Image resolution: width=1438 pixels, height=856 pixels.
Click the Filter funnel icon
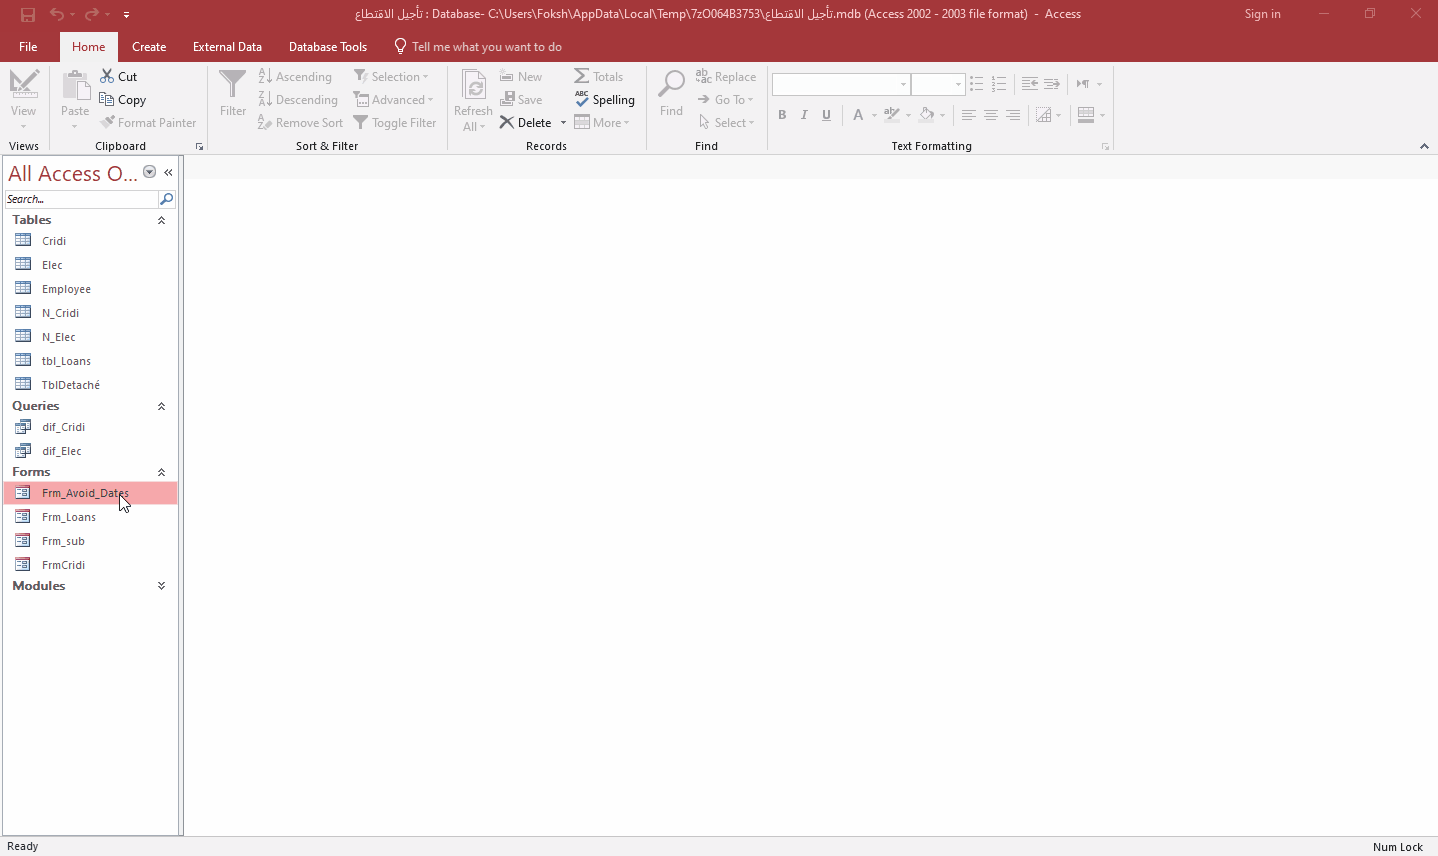(232, 85)
